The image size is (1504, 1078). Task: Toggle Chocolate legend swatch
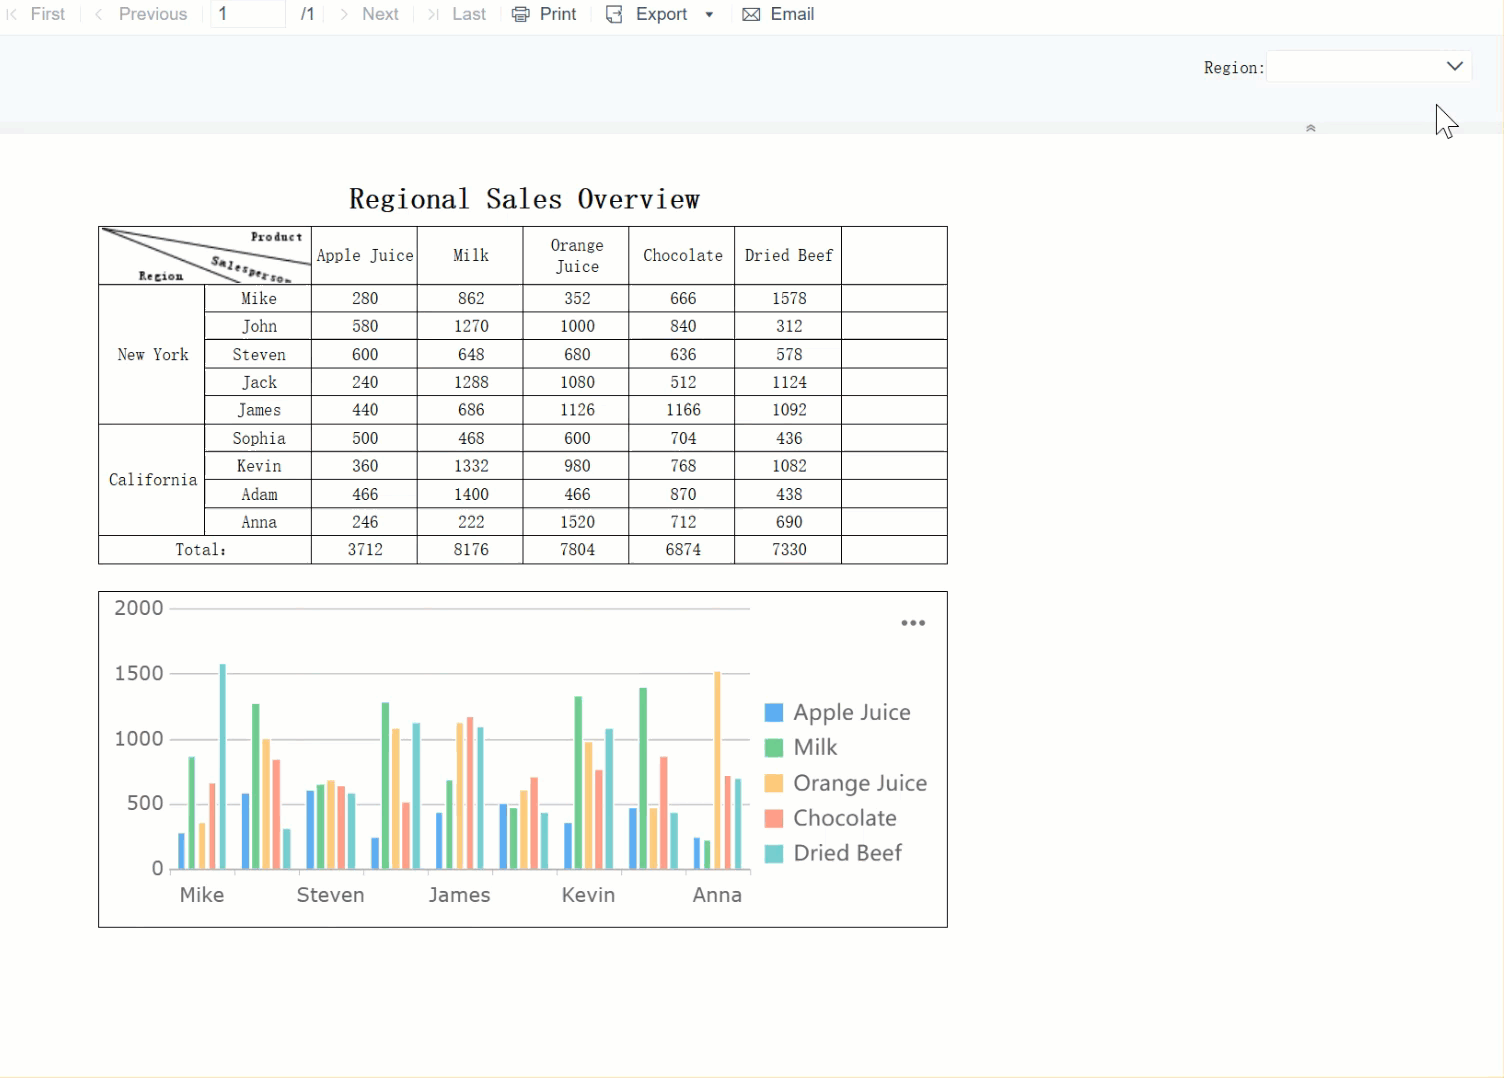pyautogui.click(x=774, y=818)
